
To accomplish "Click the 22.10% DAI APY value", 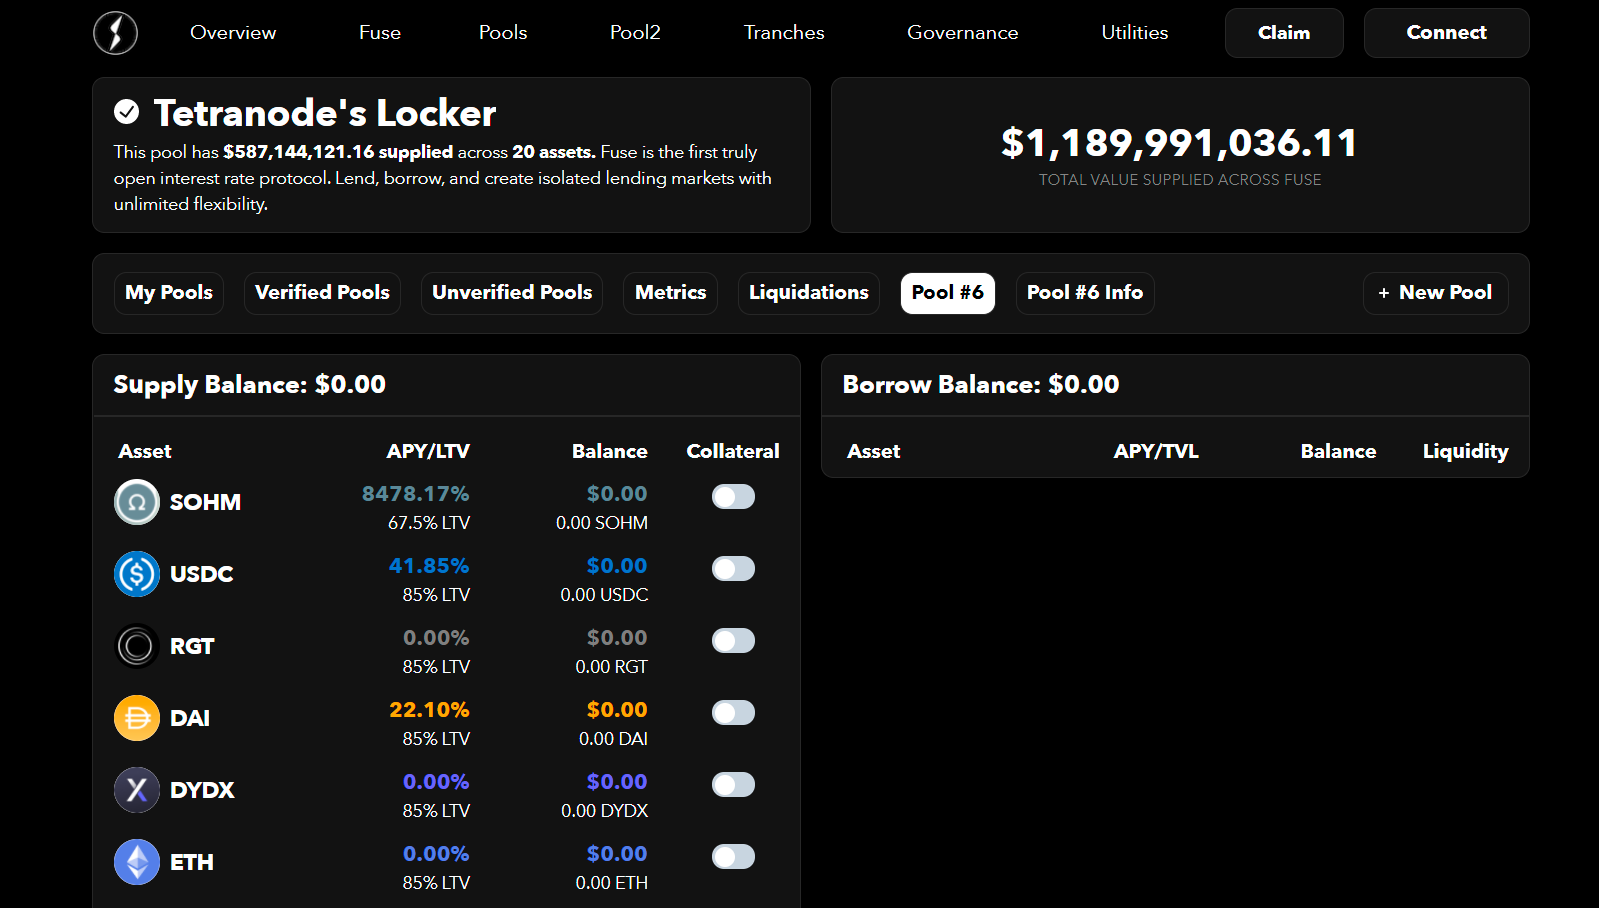I will [429, 710].
